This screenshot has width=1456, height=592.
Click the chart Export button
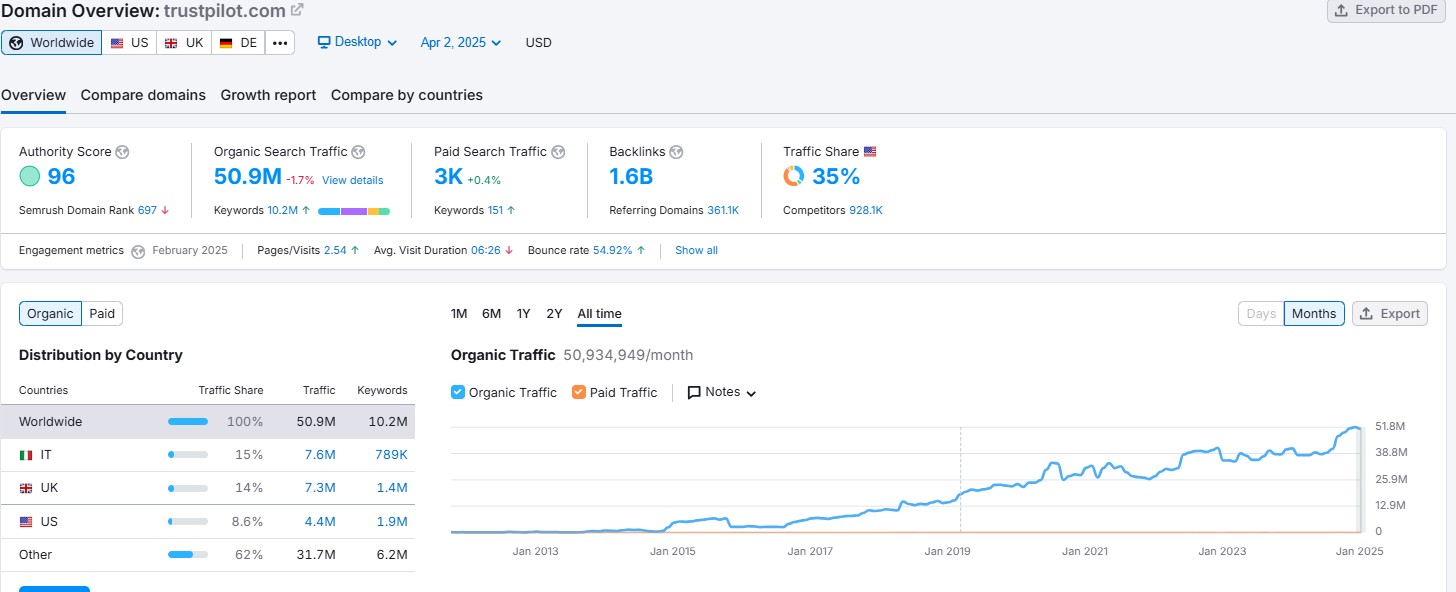(x=1390, y=314)
